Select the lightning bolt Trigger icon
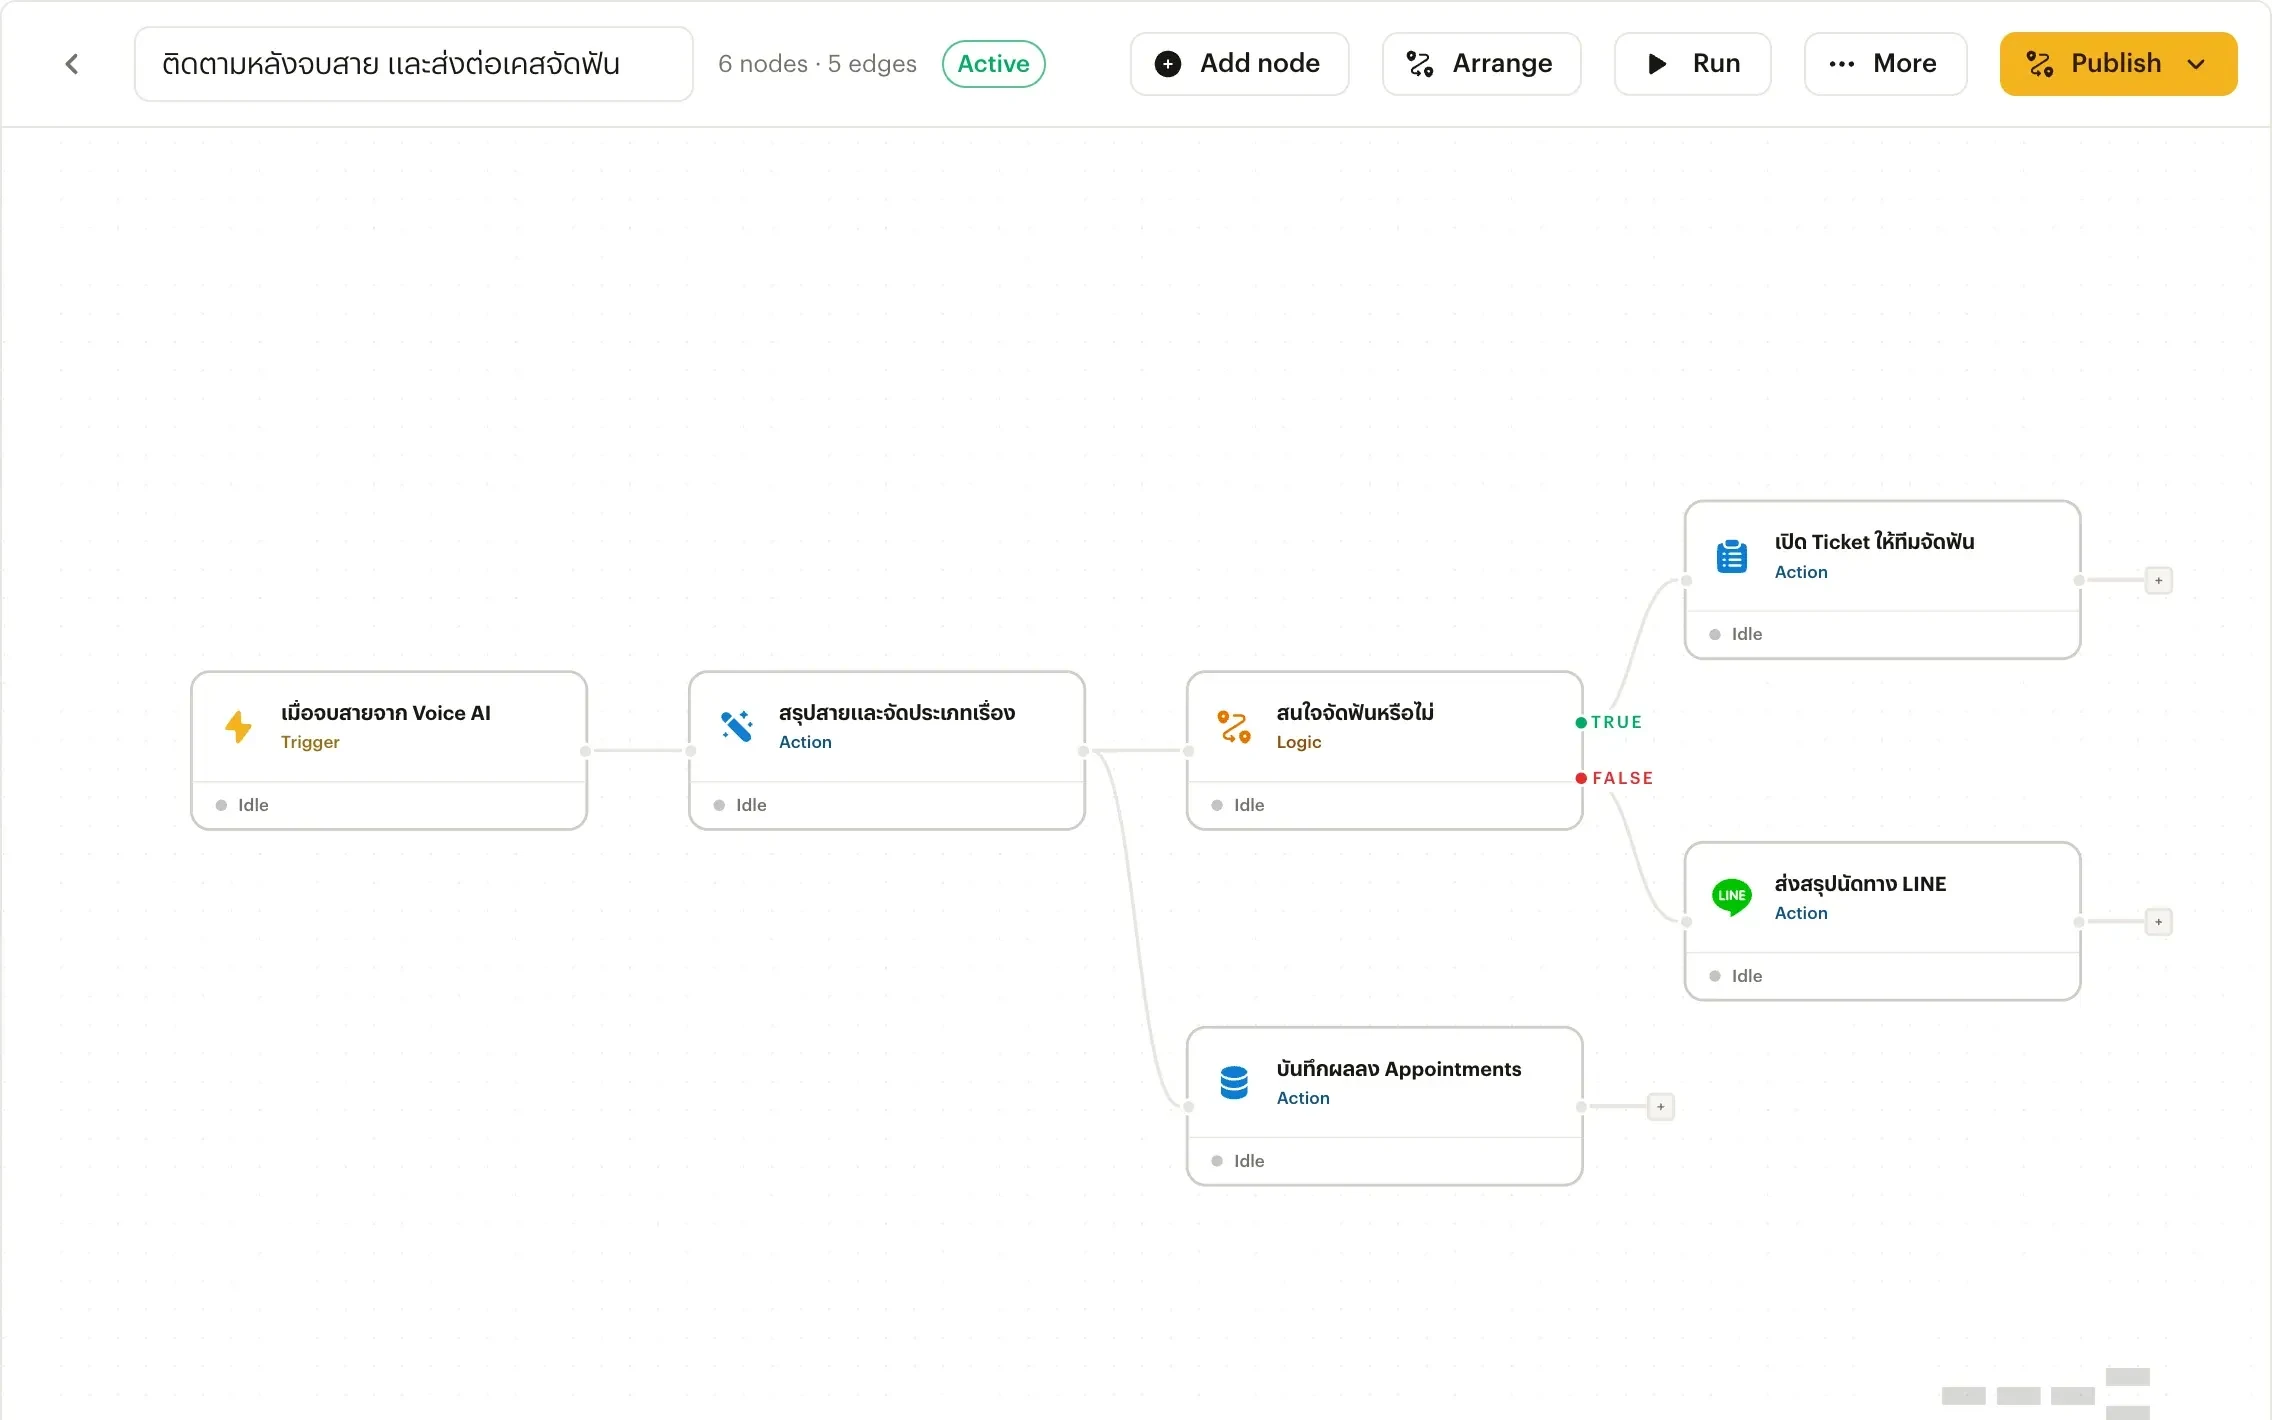Image resolution: width=2272 pixels, height=1420 pixels. [x=238, y=726]
